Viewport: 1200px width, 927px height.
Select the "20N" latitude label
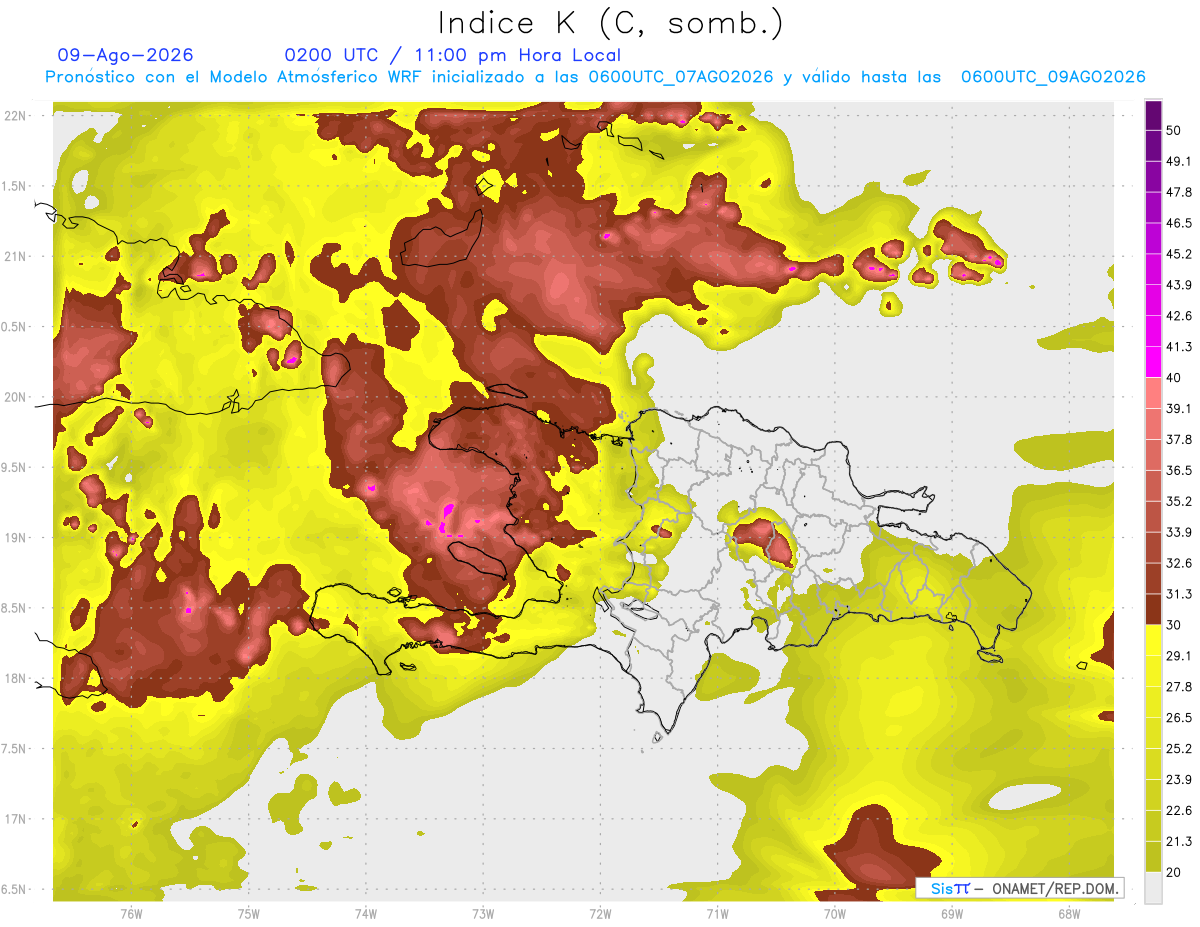pos(16,397)
